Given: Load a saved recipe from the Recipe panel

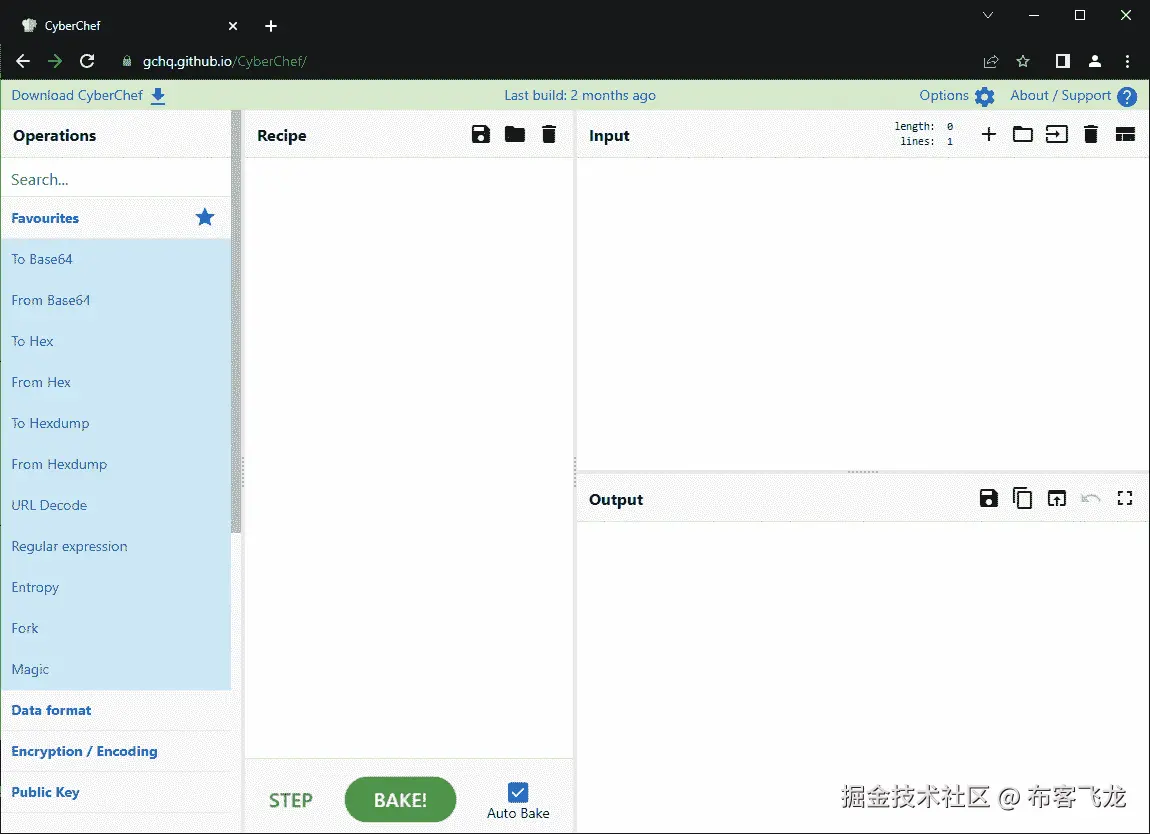Looking at the screenshot, I should [514, 134].
